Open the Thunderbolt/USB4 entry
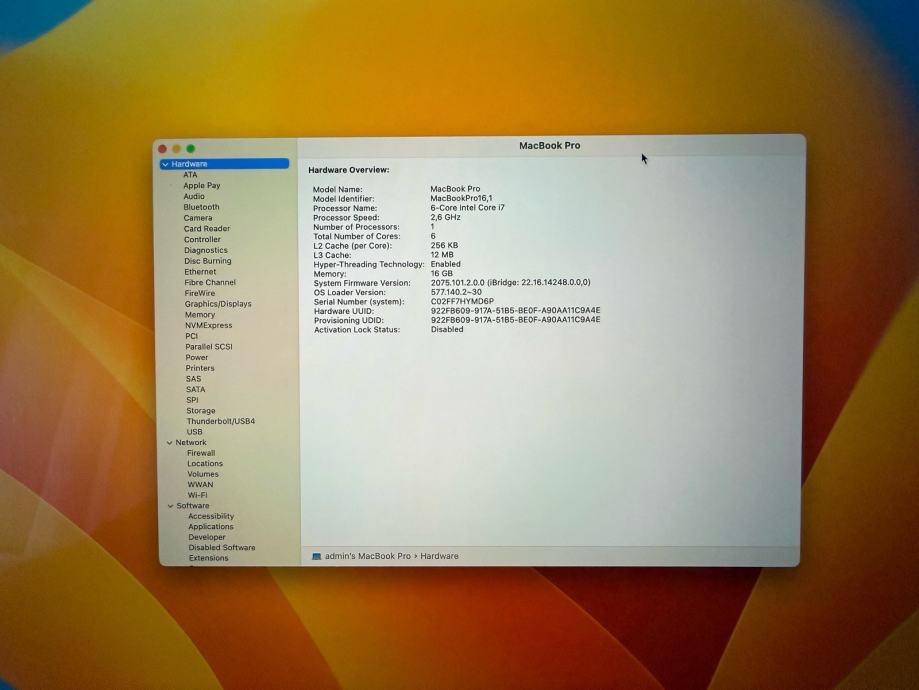The height and width of the screenshot is (690, 919). pos(221,422)
